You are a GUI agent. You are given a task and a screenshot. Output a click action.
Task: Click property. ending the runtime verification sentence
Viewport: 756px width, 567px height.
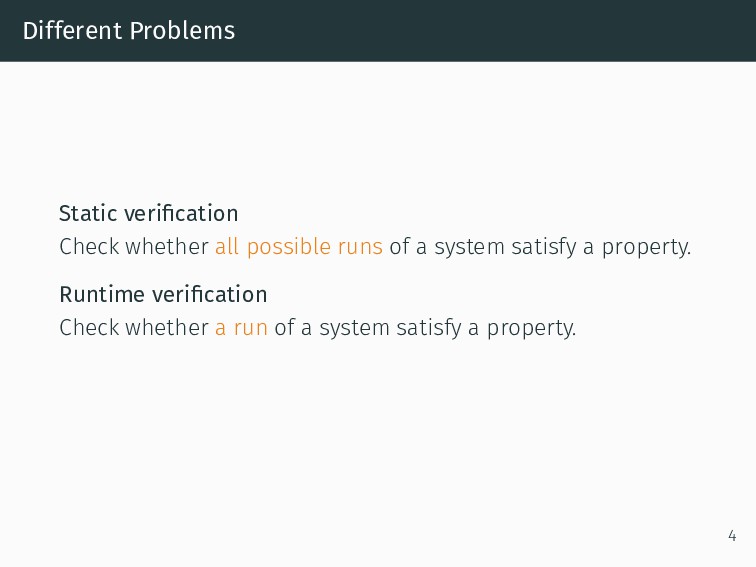coord(531,328)
